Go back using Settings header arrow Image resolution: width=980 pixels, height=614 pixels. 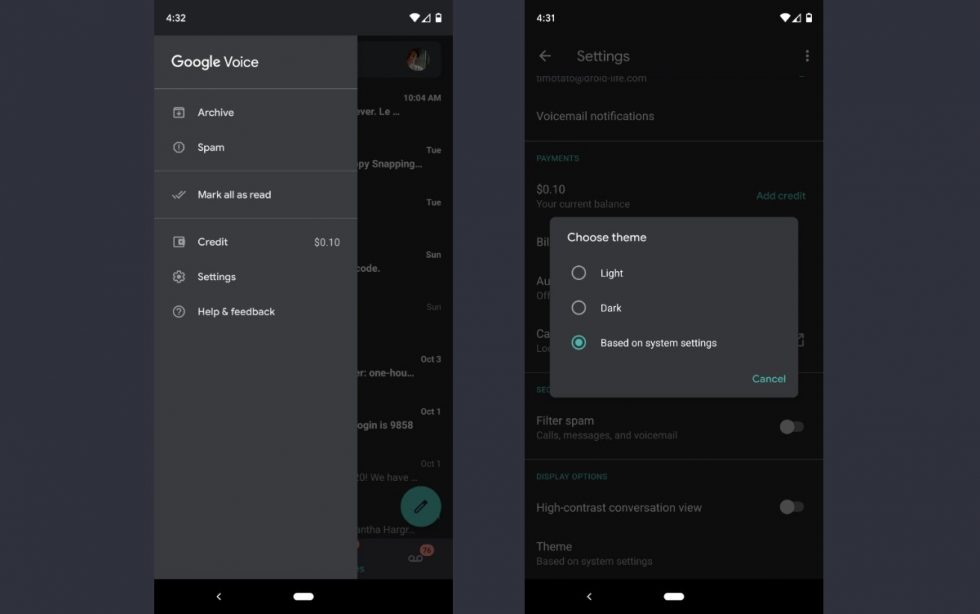[545, 56]
